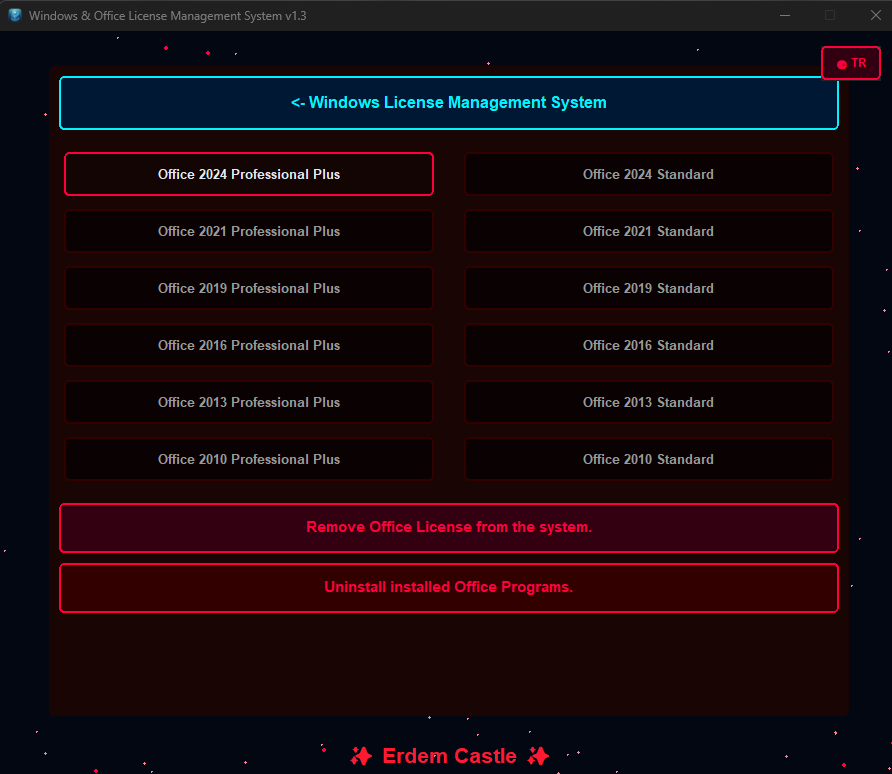Choose Office 2019 Standard
This screenshot has height=774, width=892.
click(x=649, y=288)
